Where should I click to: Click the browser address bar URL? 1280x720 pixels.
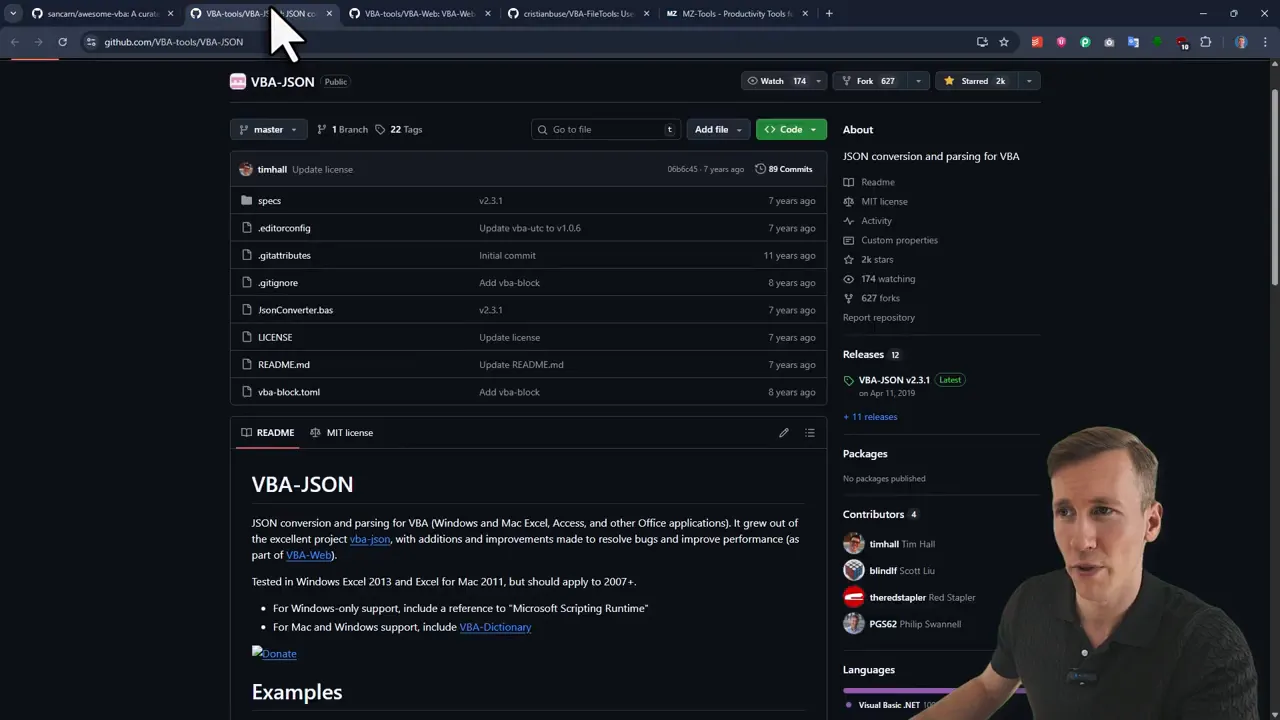(x=173, y=42)
